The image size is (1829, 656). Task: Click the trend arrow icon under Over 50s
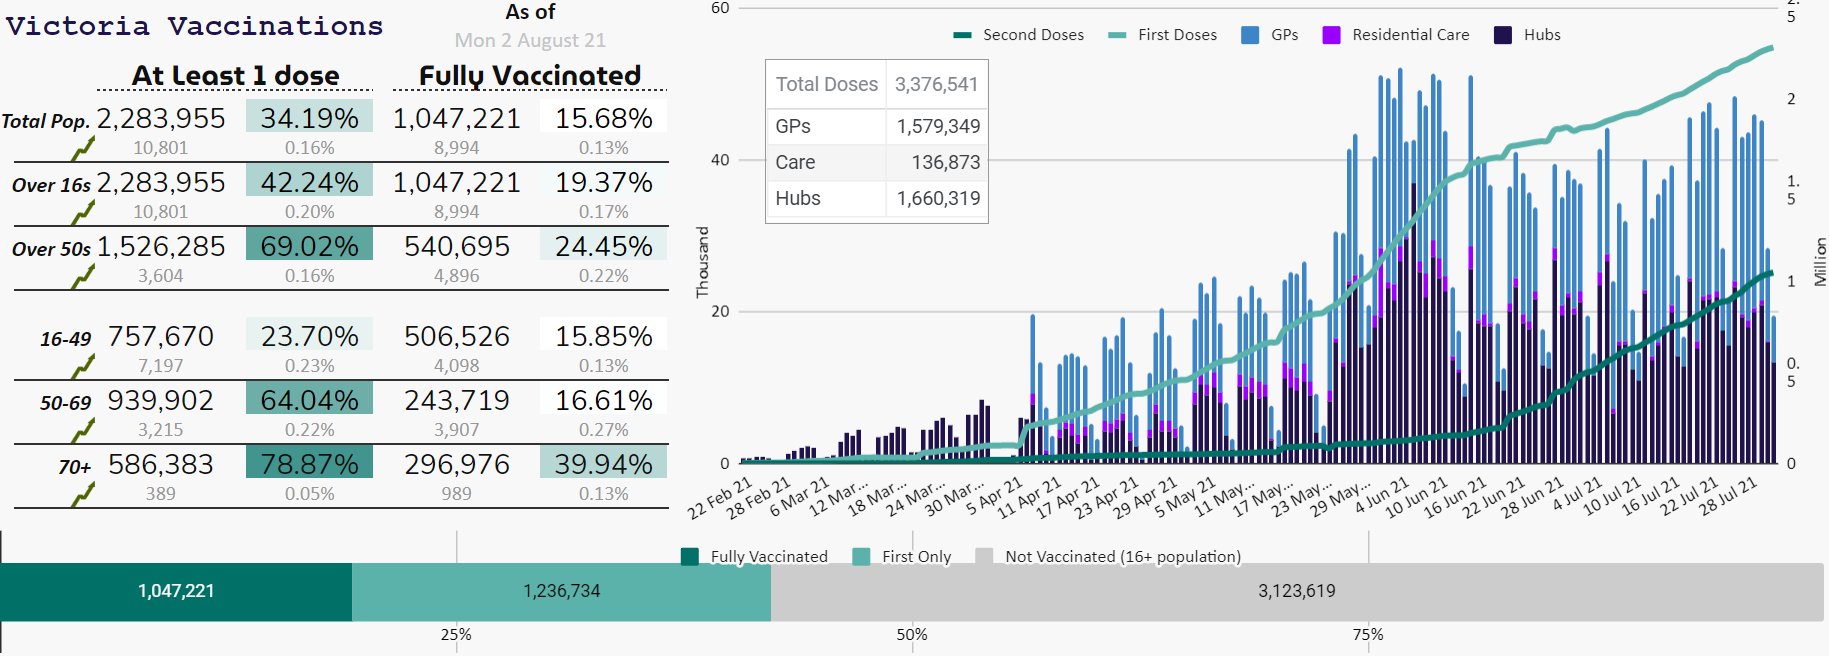83,276
